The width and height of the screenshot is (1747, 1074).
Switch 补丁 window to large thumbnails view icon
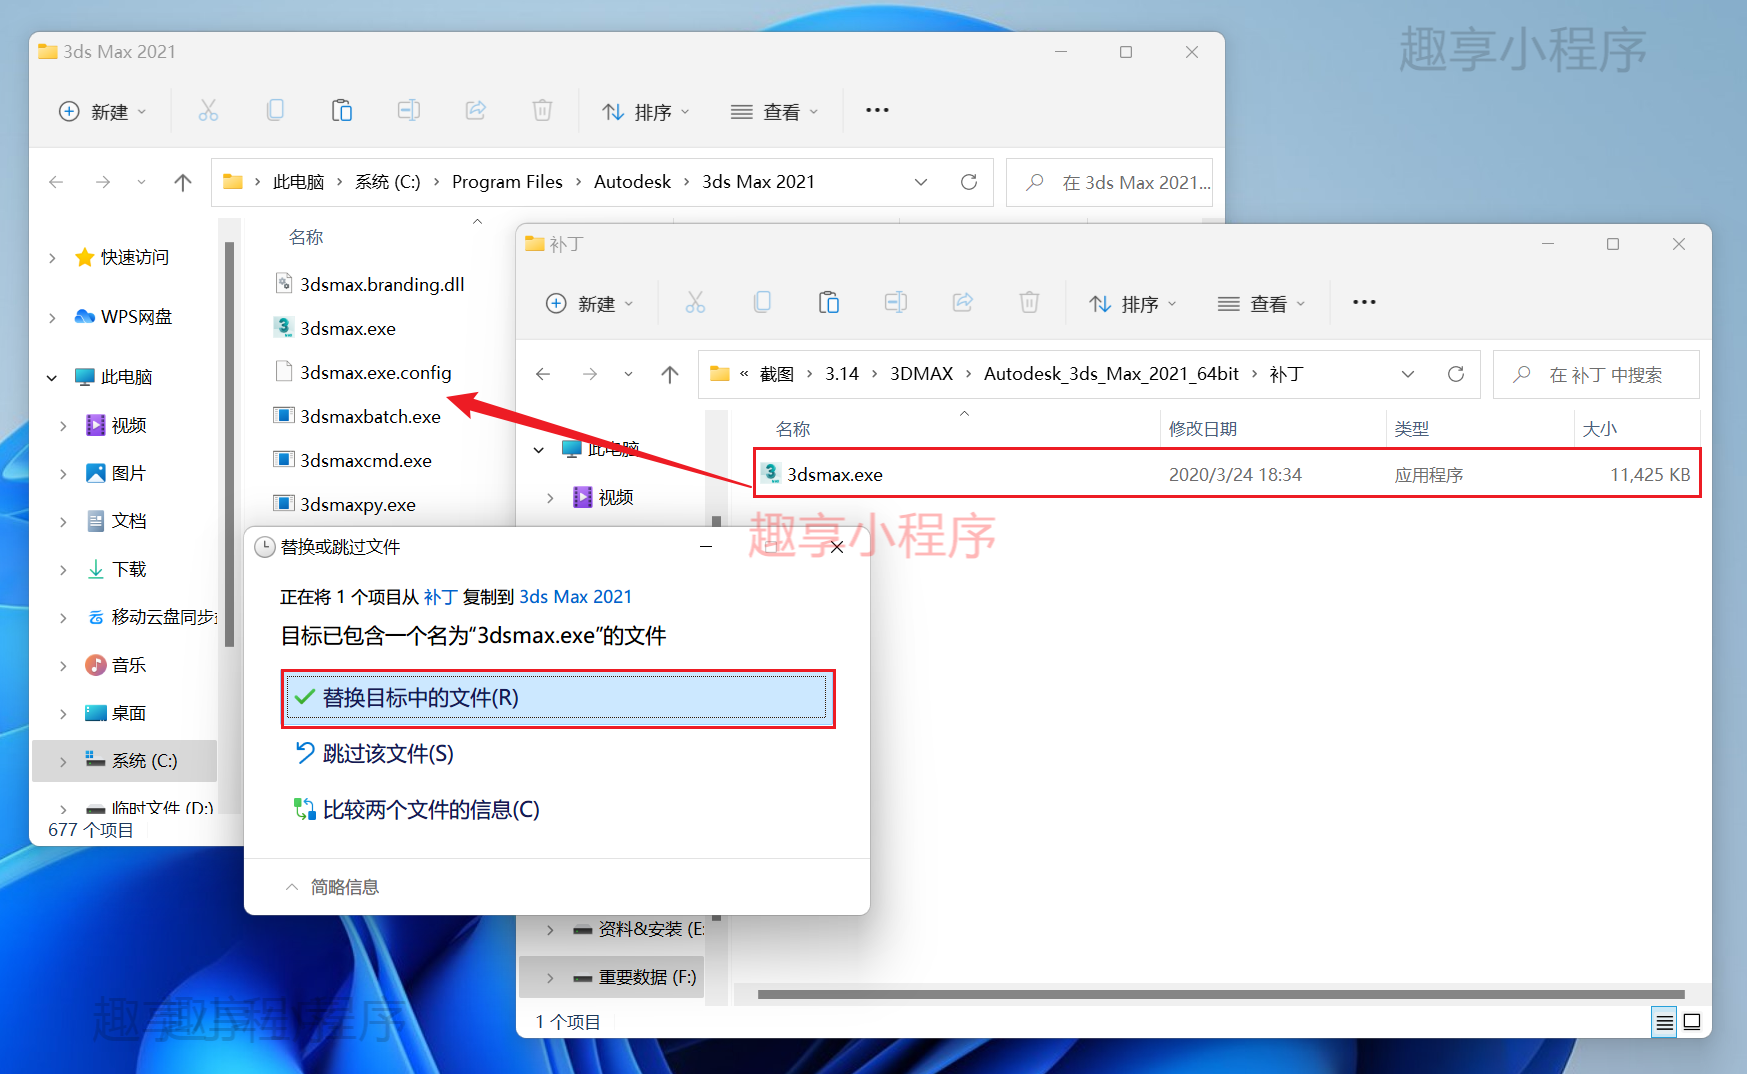pyautogui.click(x=1692, y=1022)
